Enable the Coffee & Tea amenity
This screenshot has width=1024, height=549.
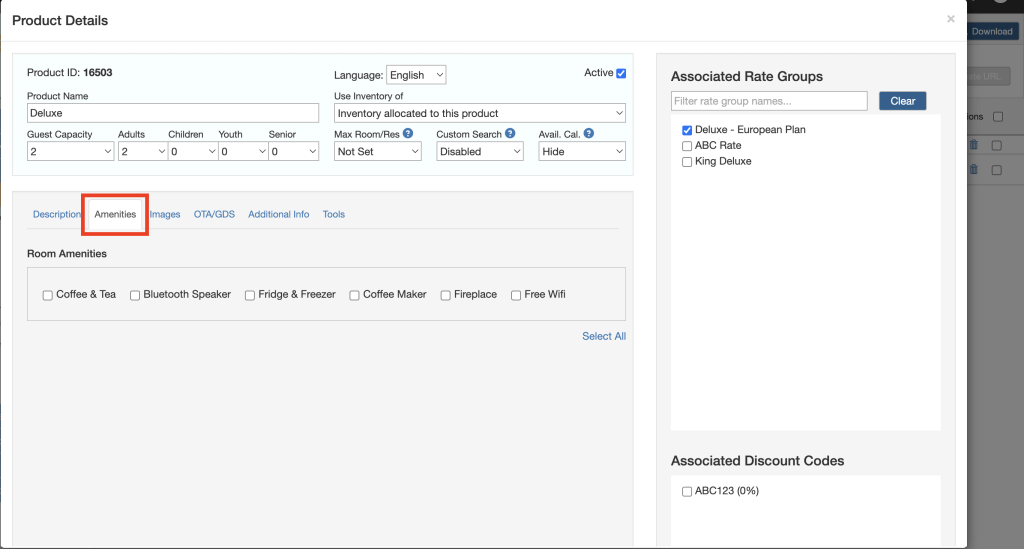pos(47,295)
